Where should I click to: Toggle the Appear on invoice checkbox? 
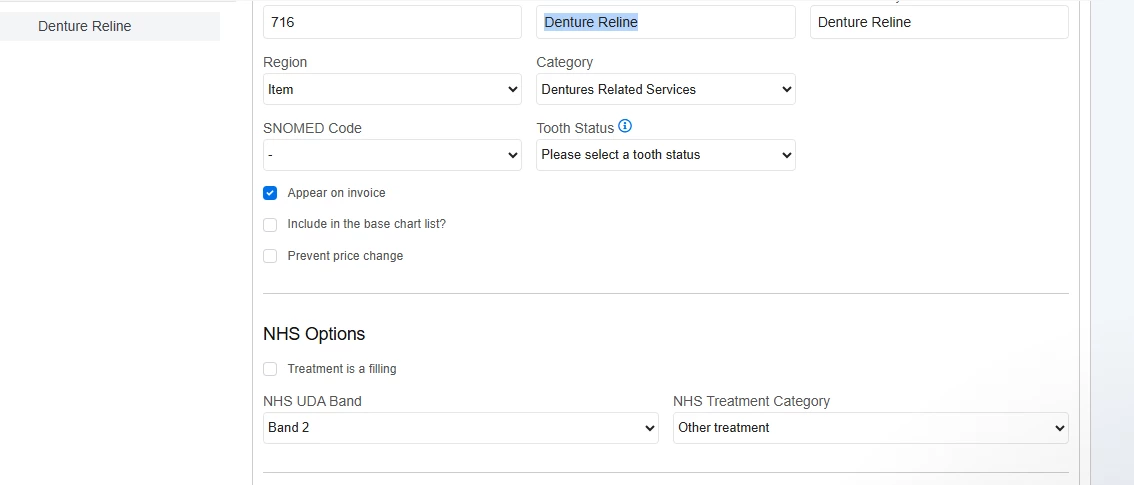270,193
